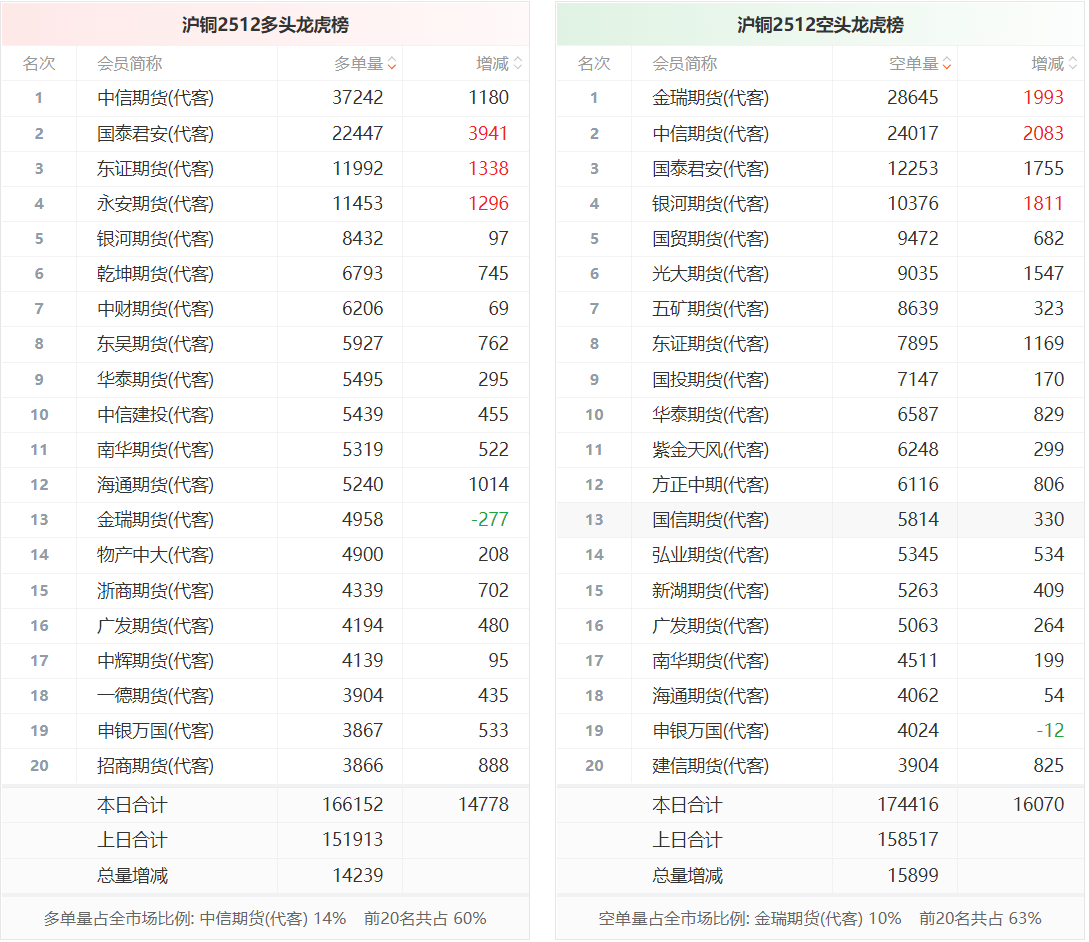
Task: Click short table 本日合计 total 174416
Action: pyautogui.click(x=908, y=804)
